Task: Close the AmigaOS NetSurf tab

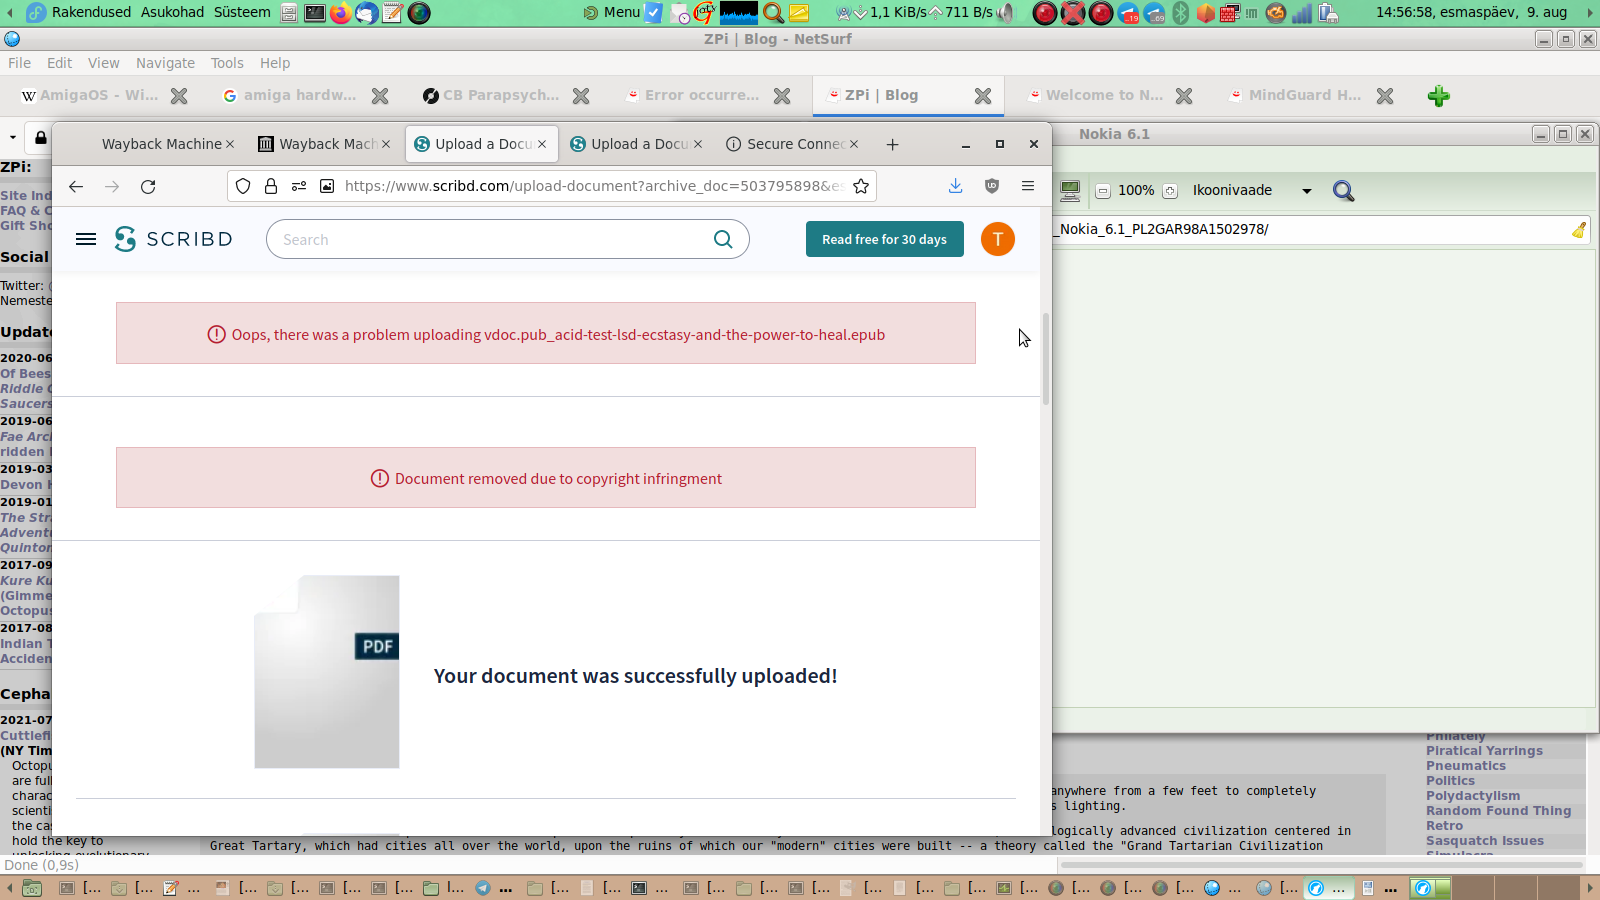Action: pyautogui.click(x=179, y=96)
